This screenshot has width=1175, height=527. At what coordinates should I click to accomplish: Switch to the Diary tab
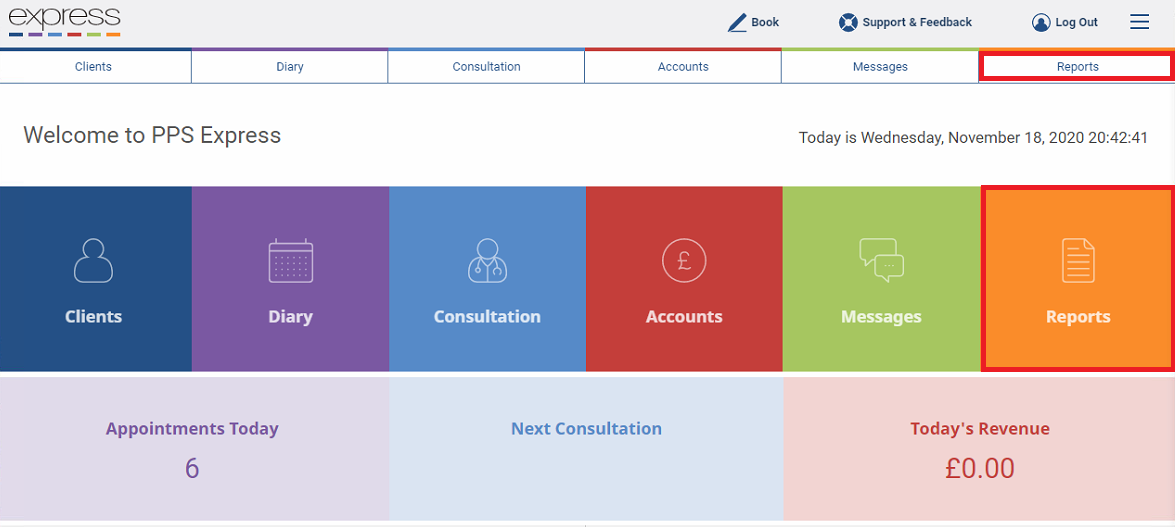[x=290, y=67]
